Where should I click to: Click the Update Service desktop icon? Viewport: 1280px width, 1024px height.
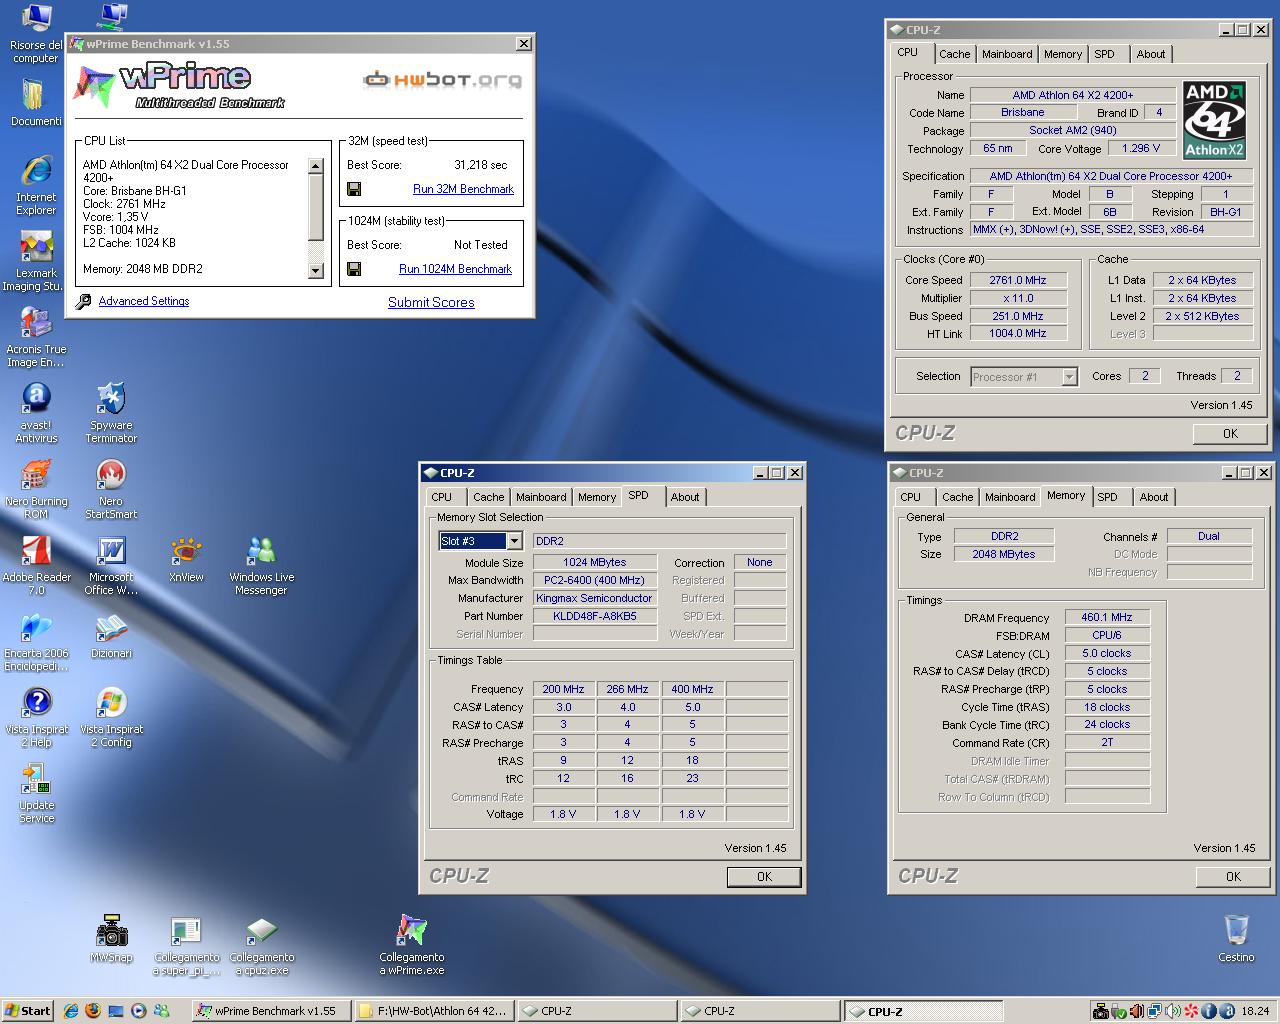click(36, 793)
